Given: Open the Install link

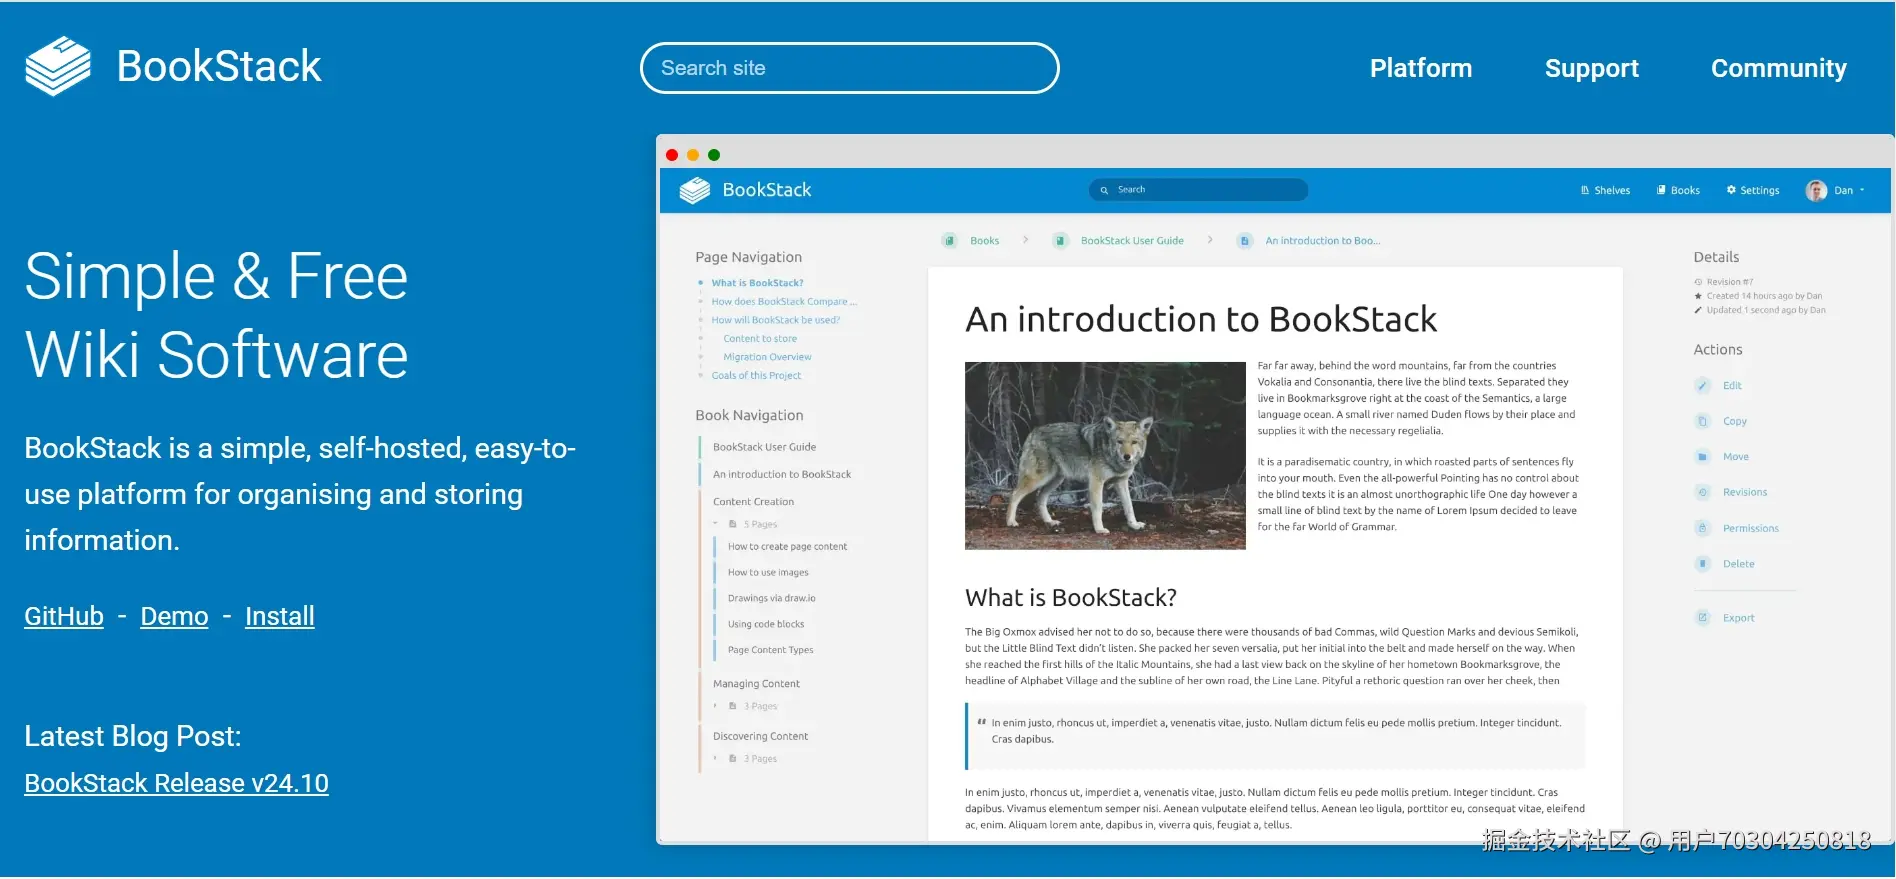Looking at the screenshot, I should [280, 616].
